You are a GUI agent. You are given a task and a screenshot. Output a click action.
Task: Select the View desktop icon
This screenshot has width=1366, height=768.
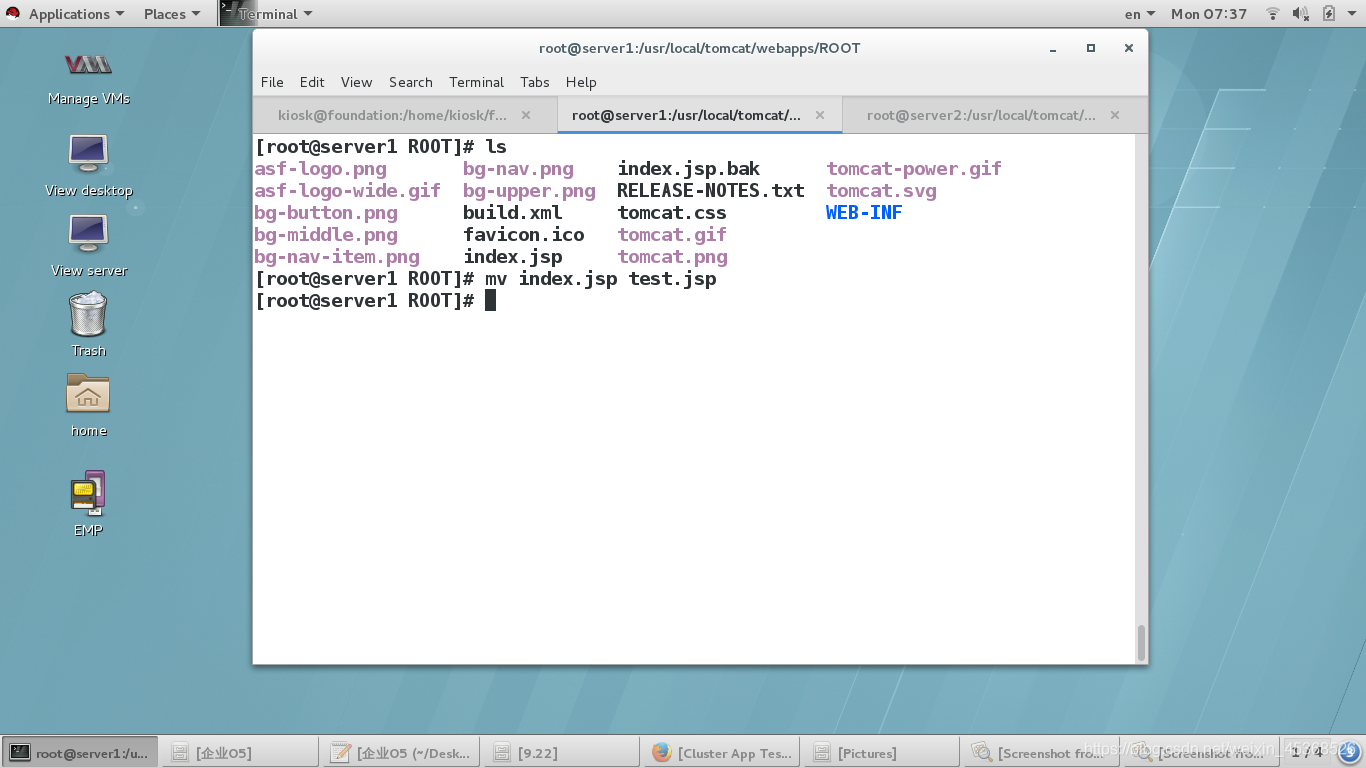click(x=88, y=164)
